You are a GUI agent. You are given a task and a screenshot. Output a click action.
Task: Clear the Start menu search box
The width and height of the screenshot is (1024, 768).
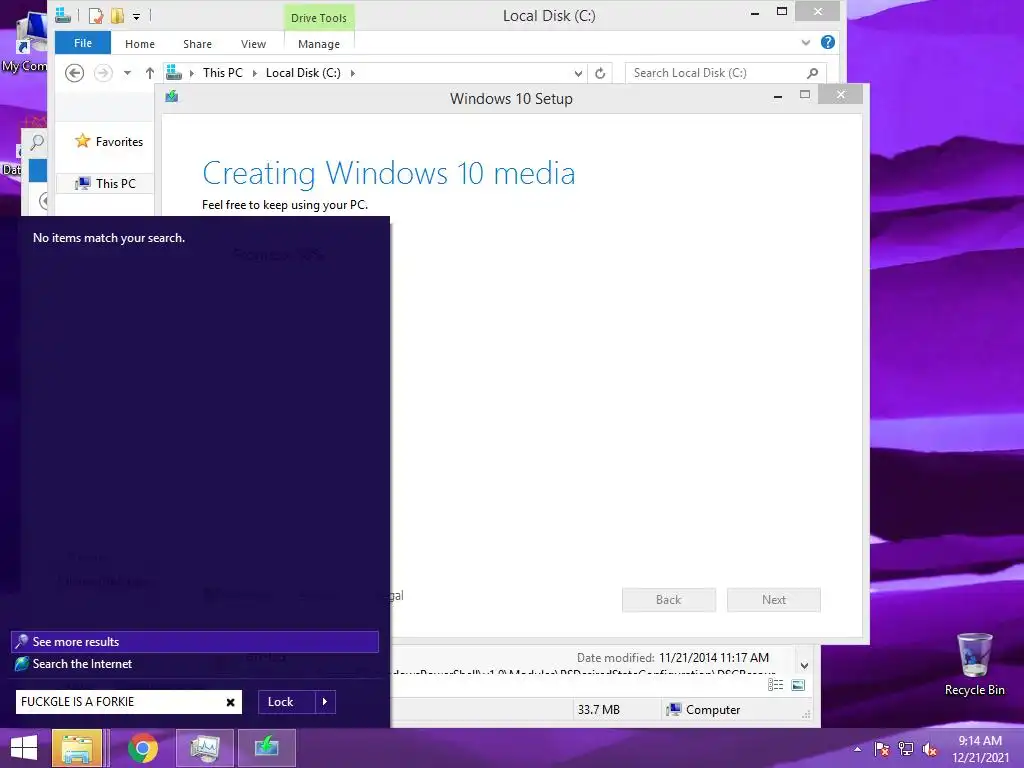point(231,702)
